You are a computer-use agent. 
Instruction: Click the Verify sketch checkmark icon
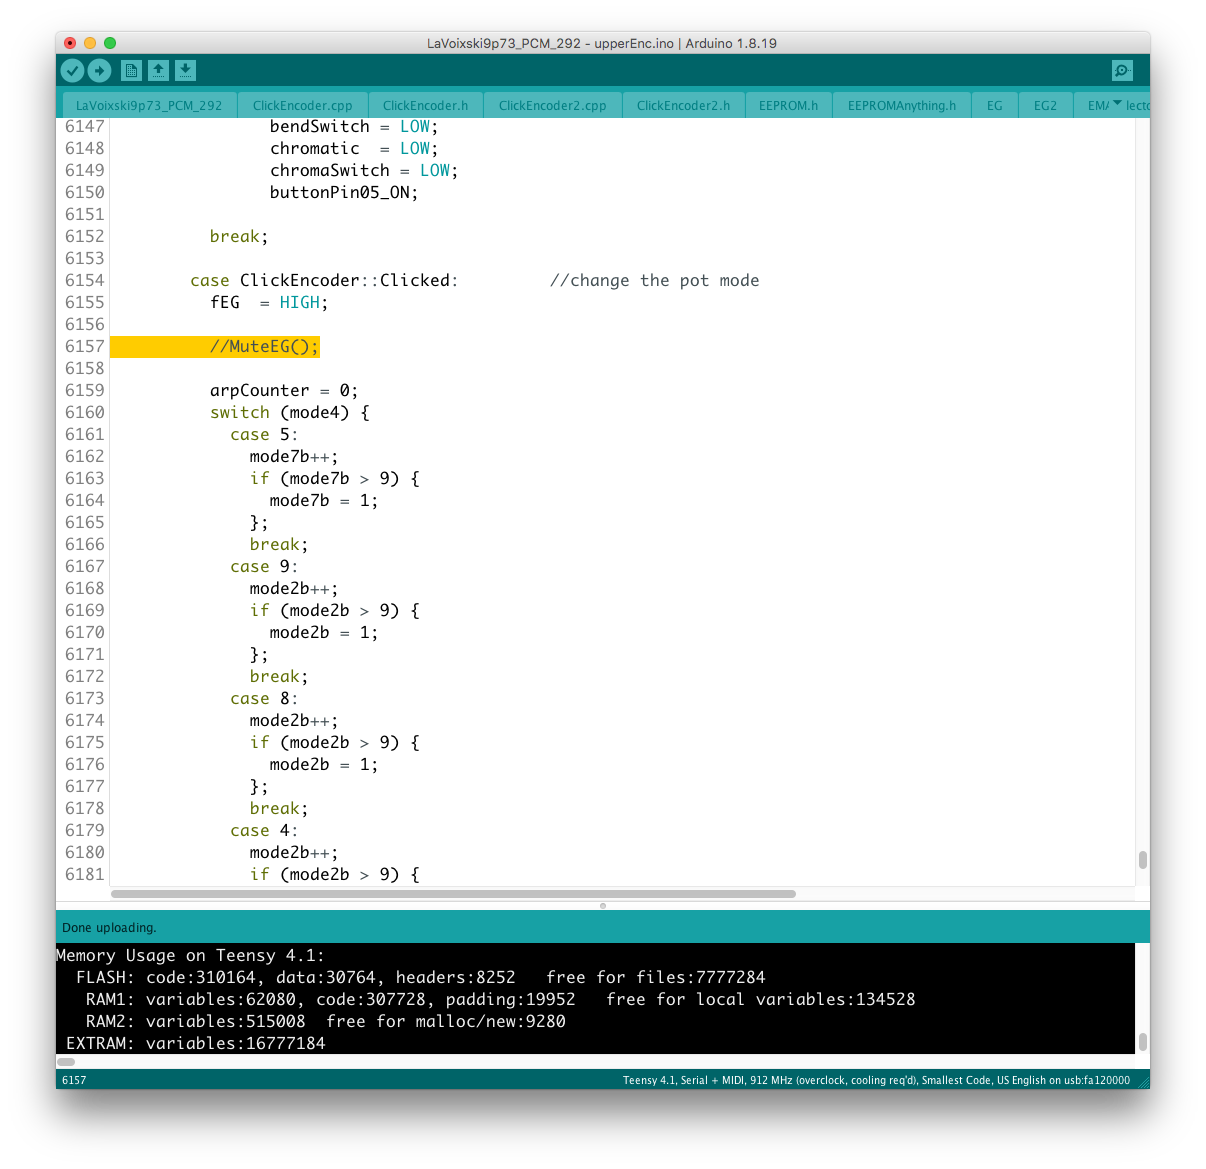[x=72, y=70]
